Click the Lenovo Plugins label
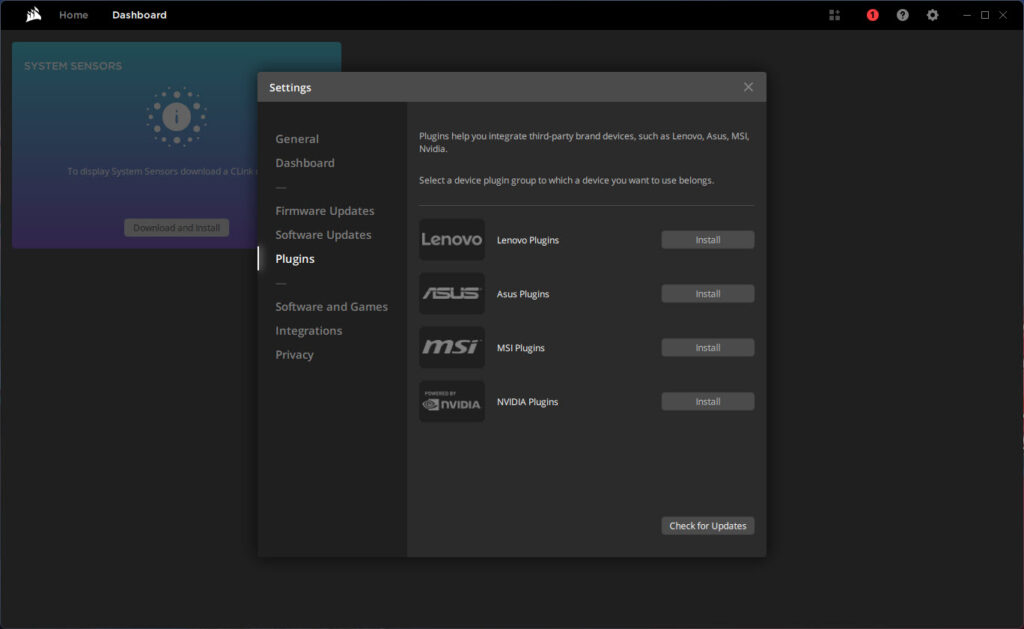The height and width of the screenshot is (629, 1024). (528, 240)
